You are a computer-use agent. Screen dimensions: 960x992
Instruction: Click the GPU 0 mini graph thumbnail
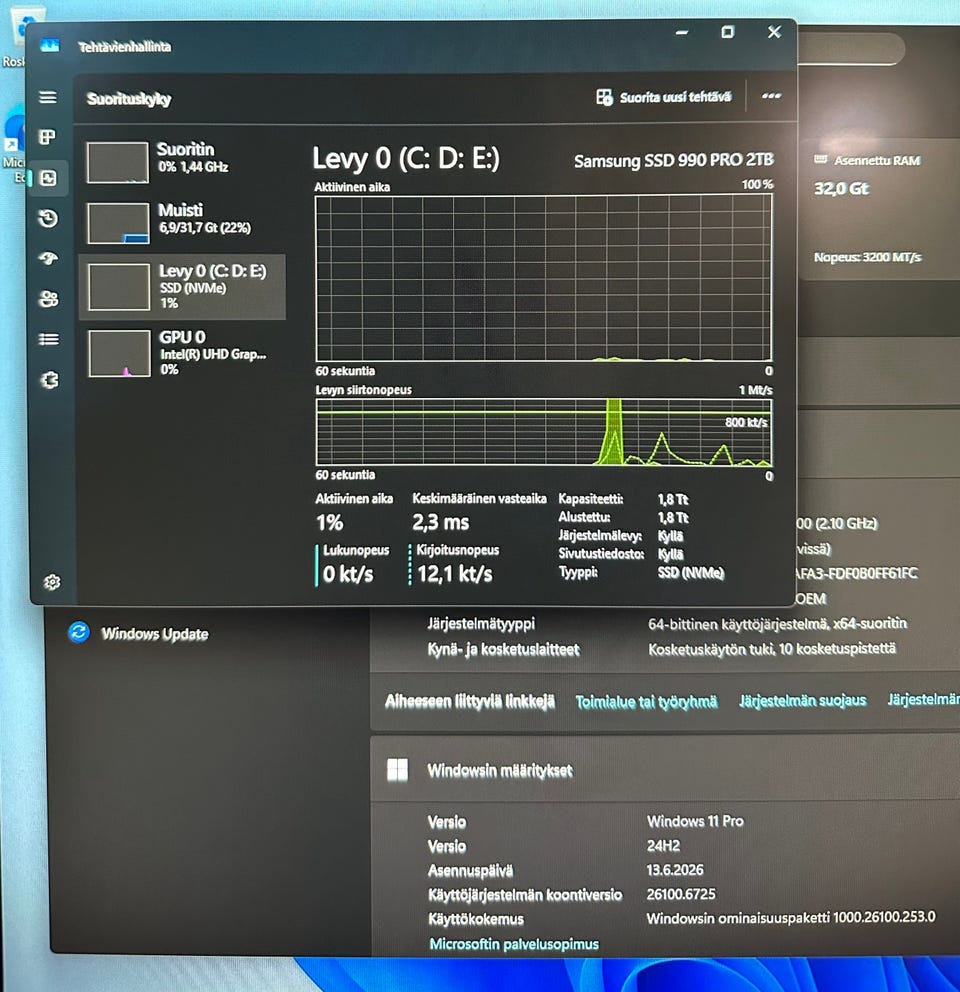(x=119, y=354)
